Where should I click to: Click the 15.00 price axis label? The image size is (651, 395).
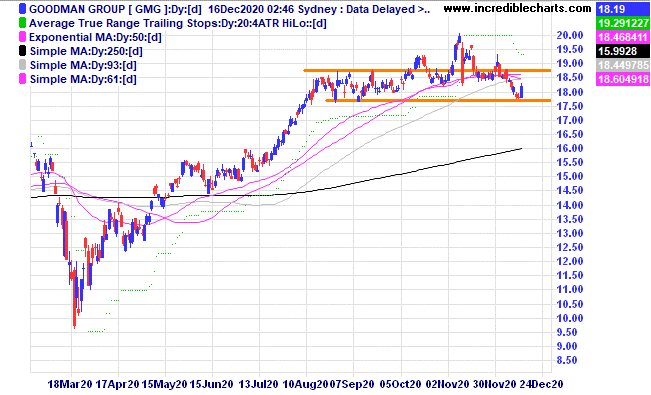tap(570, 177)
